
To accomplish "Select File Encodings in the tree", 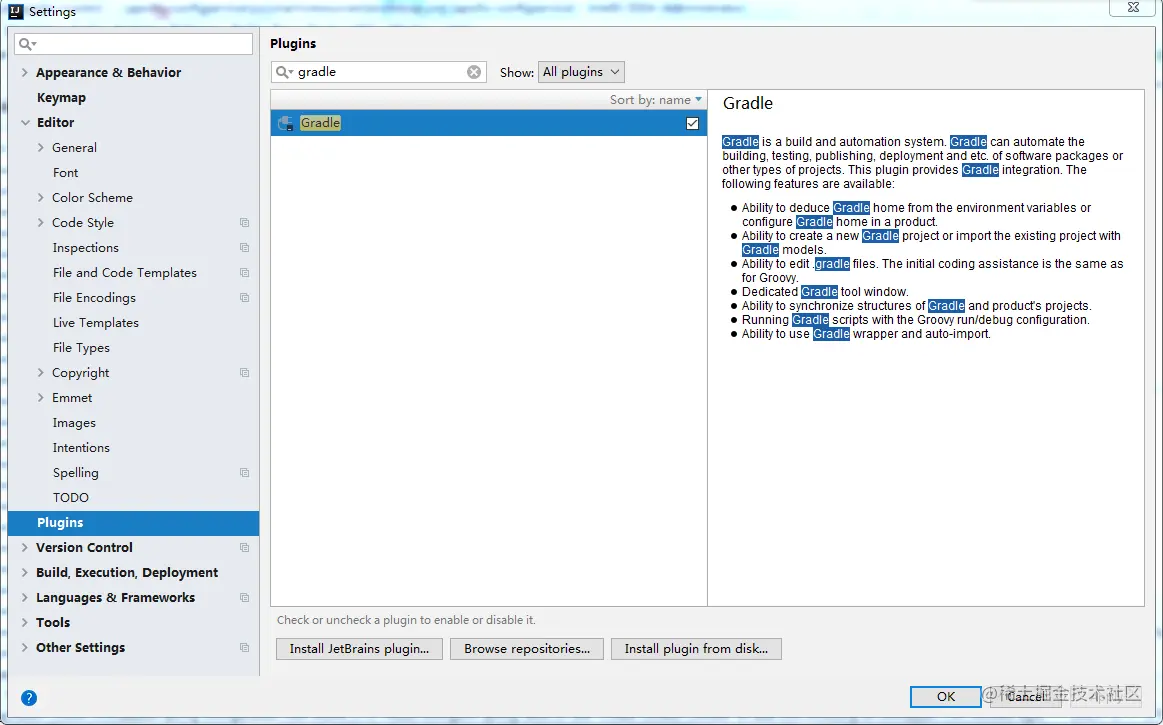I will (x=94, y=298).
